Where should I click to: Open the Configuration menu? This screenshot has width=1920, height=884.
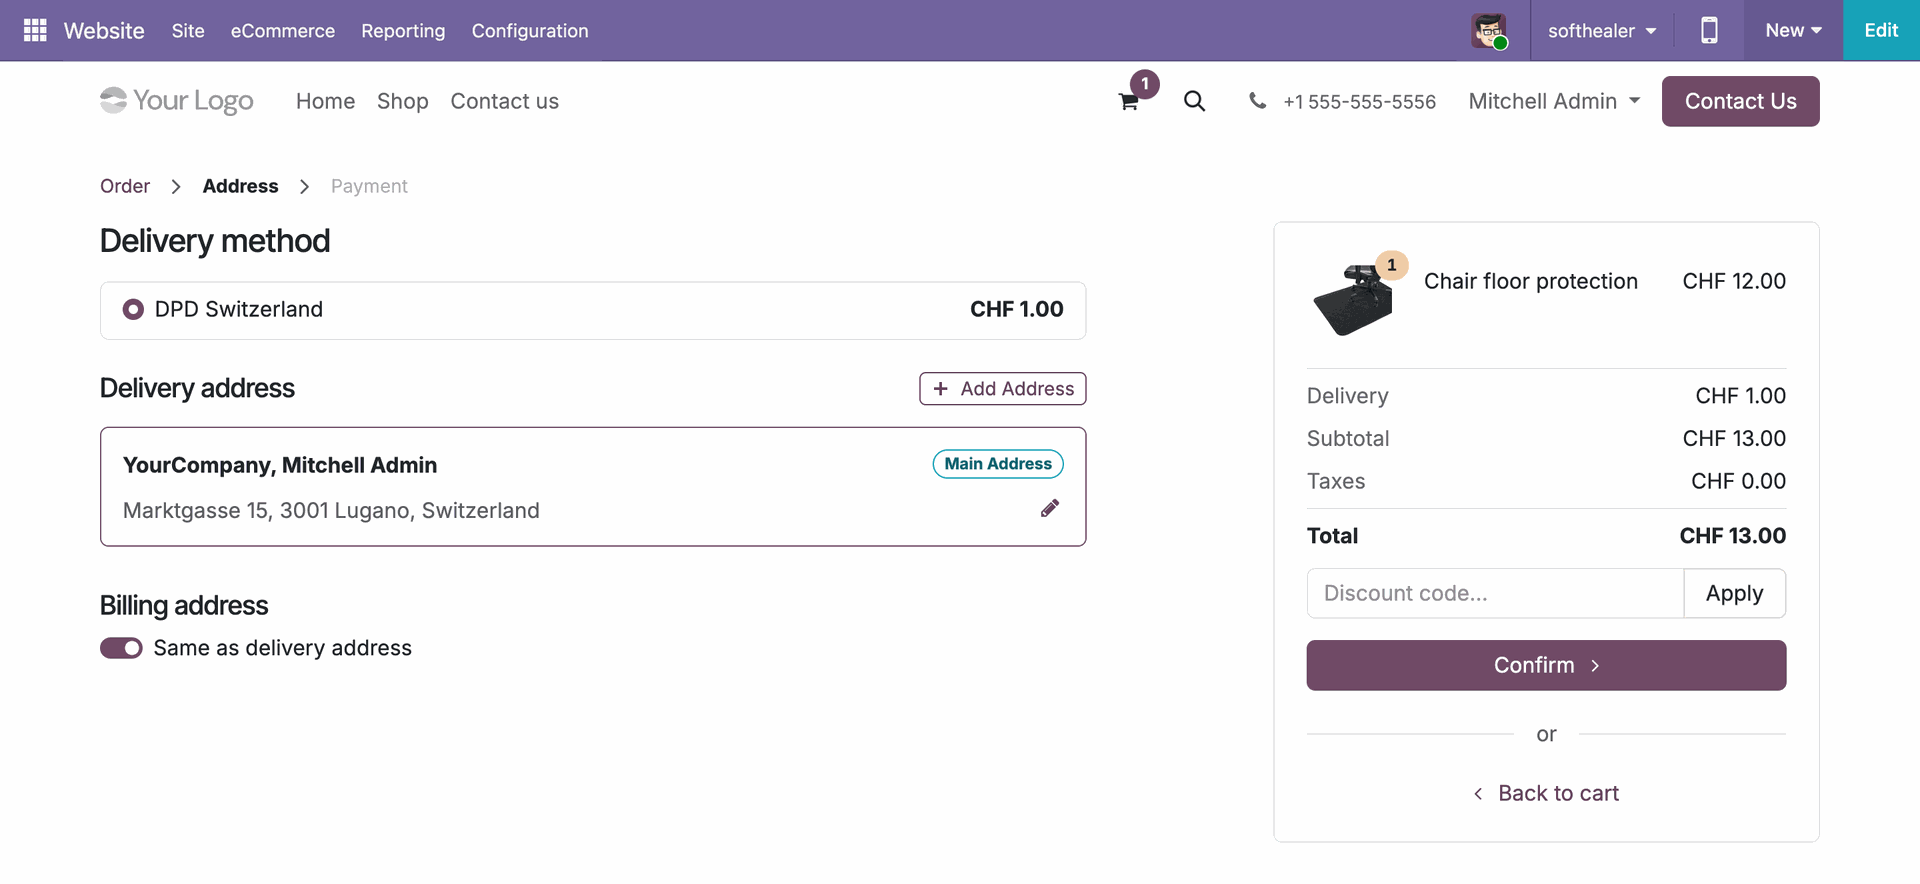530,30
